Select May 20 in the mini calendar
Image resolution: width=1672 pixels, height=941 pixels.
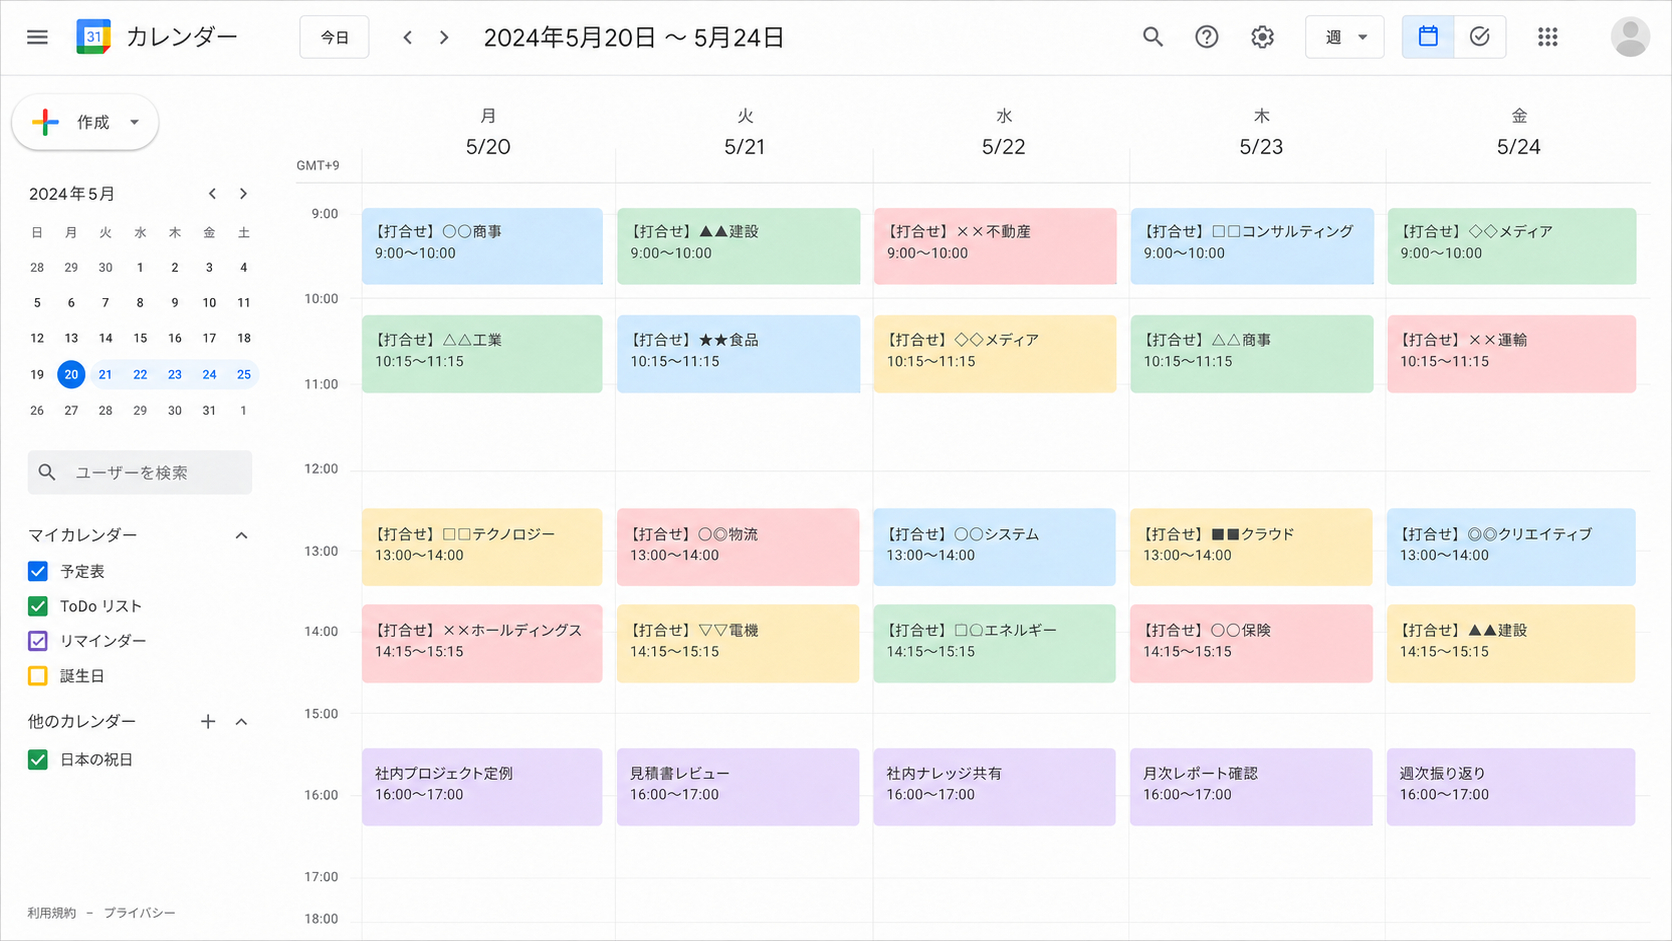pos(71,374)
